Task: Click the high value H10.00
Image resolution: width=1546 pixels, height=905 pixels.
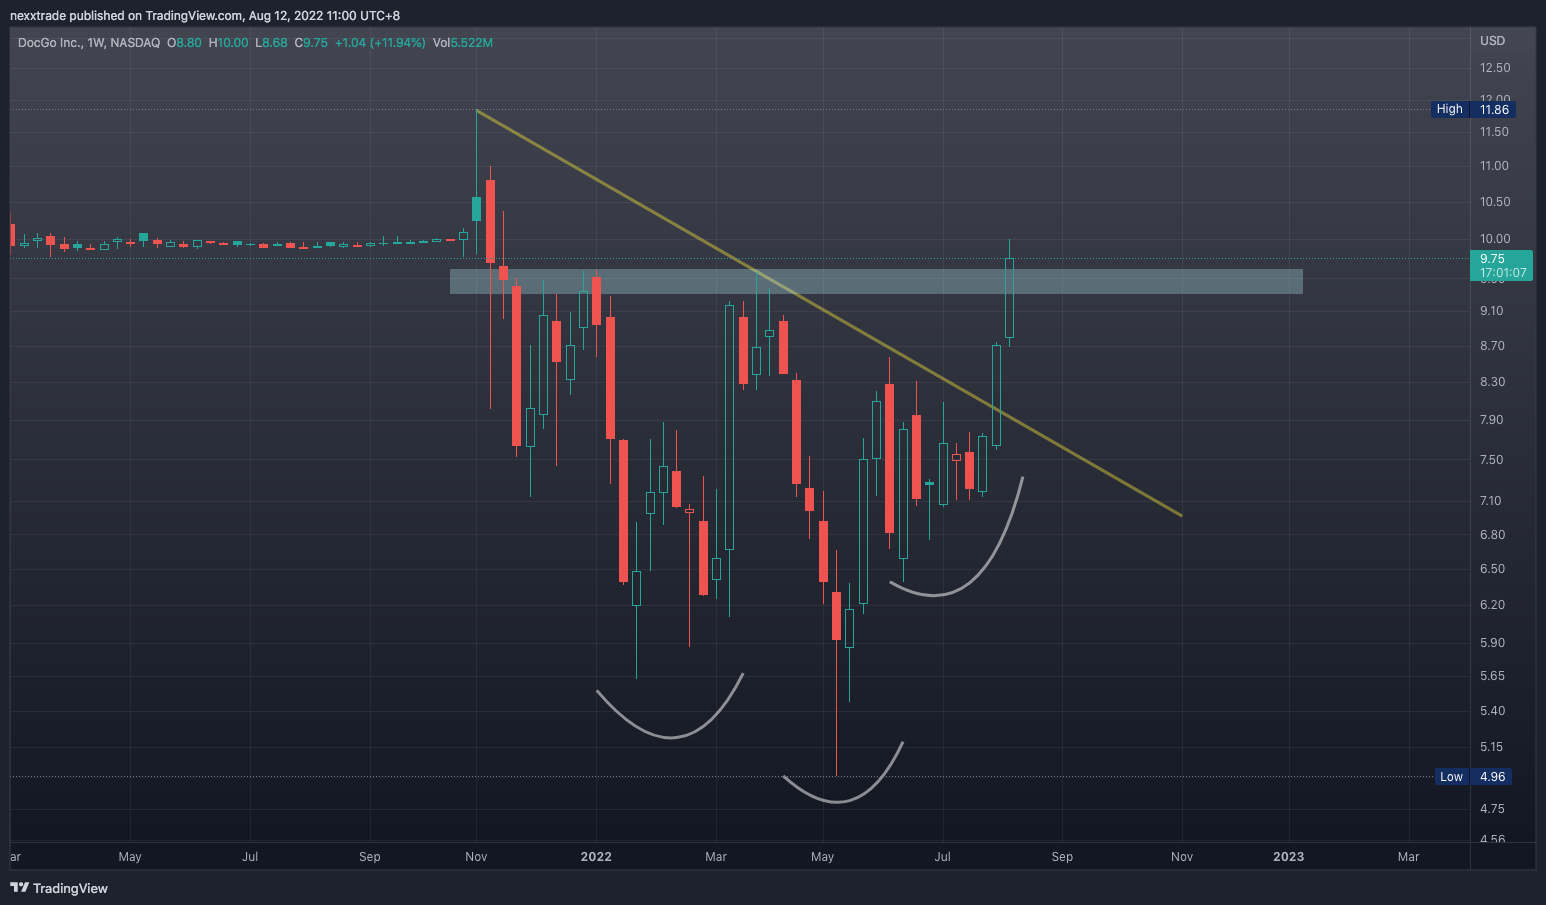Action: point(228,43)
